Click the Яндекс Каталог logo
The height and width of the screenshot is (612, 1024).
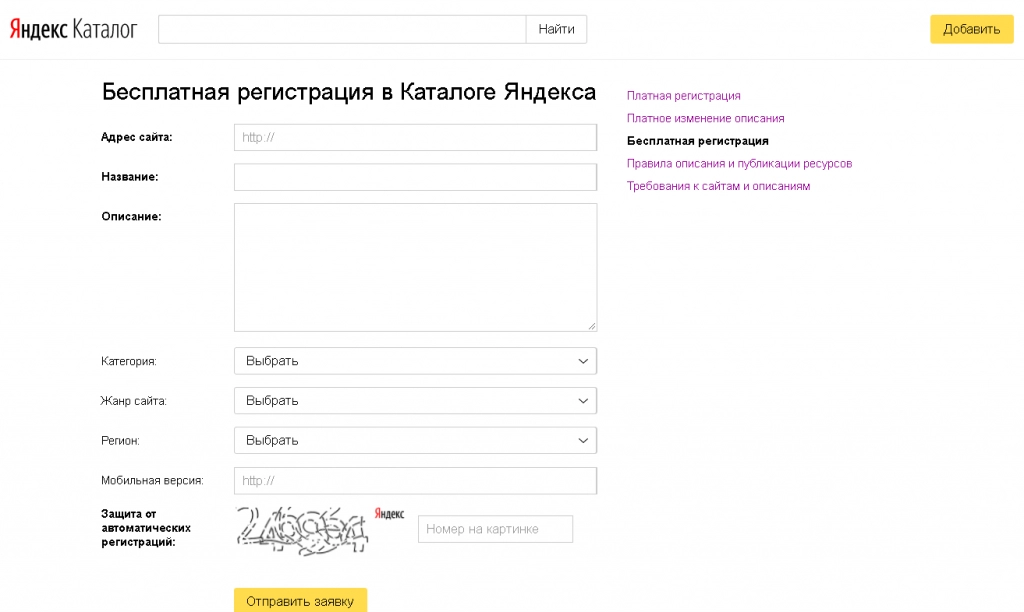tap(73, 29)
